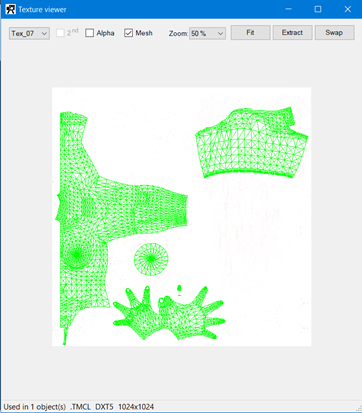Image resolution: width=362 pixels, height=413 pixels.
Task: Open the Tex_07 texture dropdown
Action: tap(29, 33)
